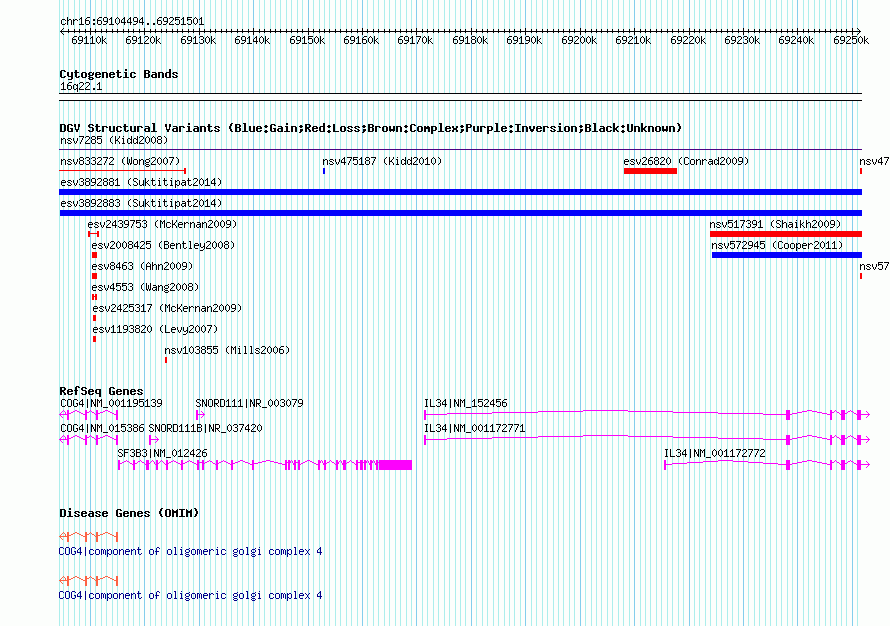Click the COG4|NM_015386 gene label
Screen dimensions: 890x626
(x=102, y=428)
